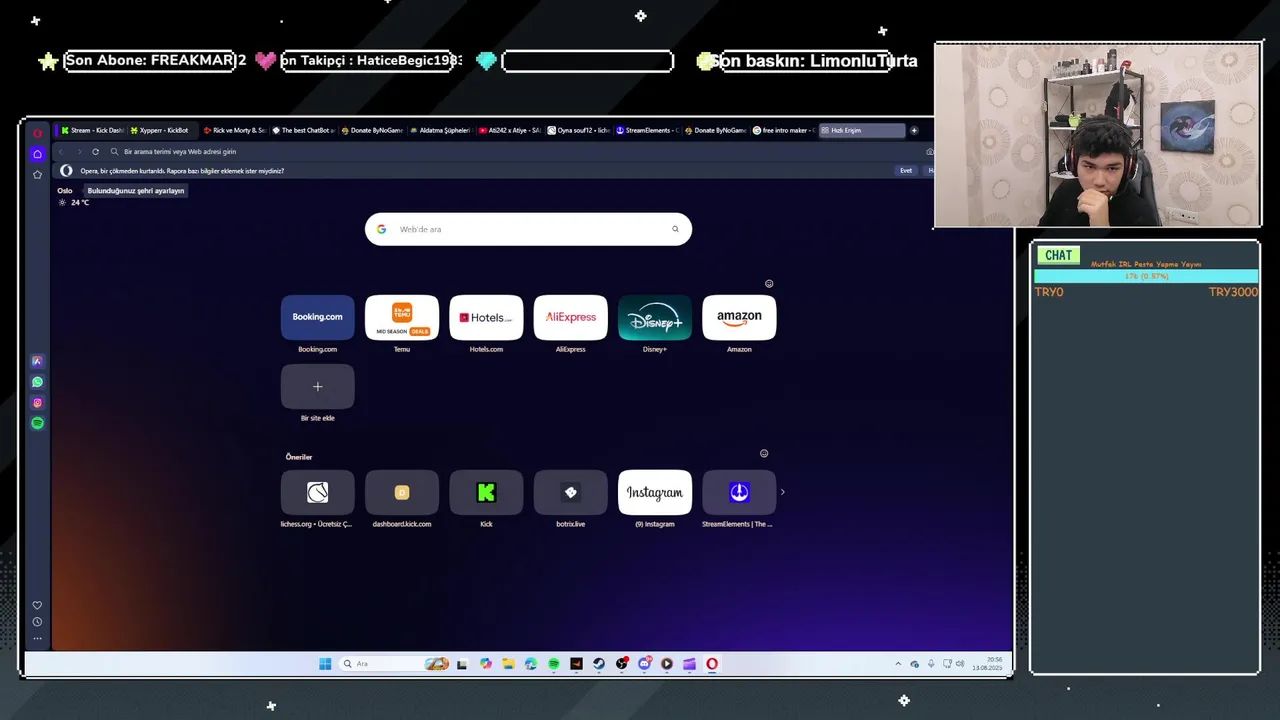The width and height of the screenshot is (1280, 720).
Task: Show hidden tray icons chevron
Action: pos(898,664)
